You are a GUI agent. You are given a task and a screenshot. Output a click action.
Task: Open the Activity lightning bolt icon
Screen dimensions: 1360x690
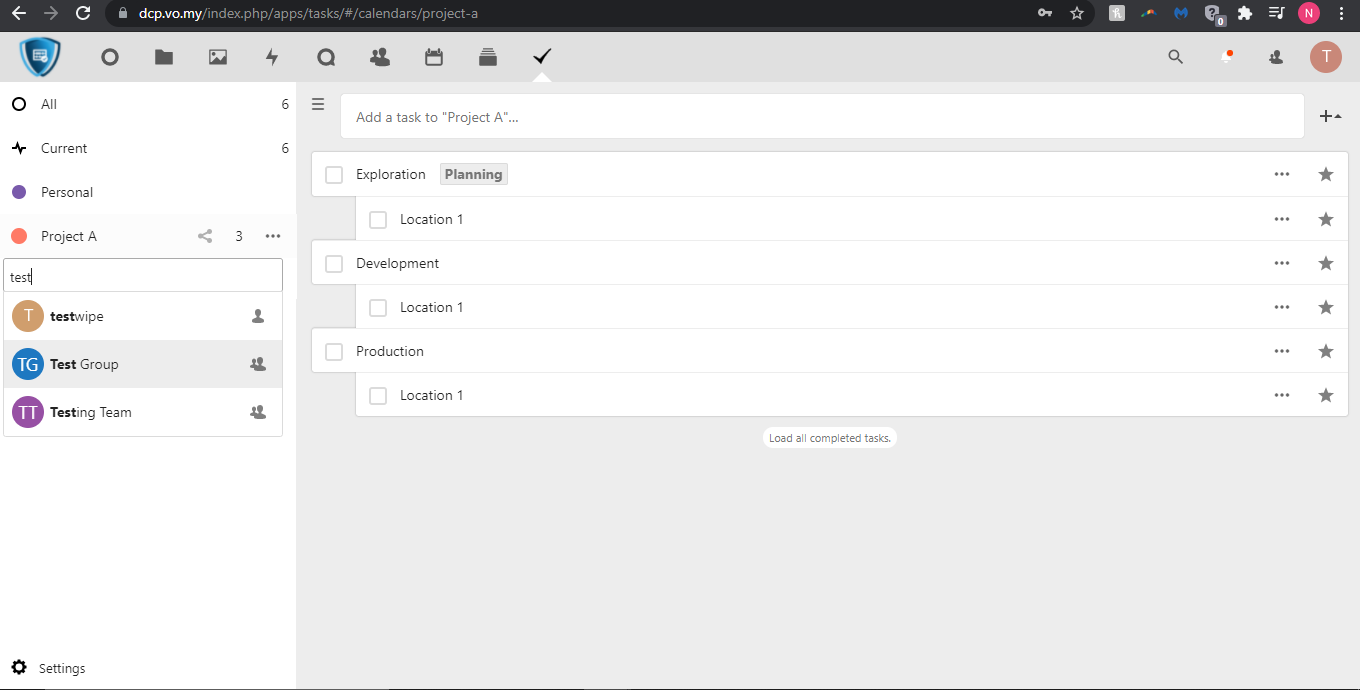click(272, 58)
